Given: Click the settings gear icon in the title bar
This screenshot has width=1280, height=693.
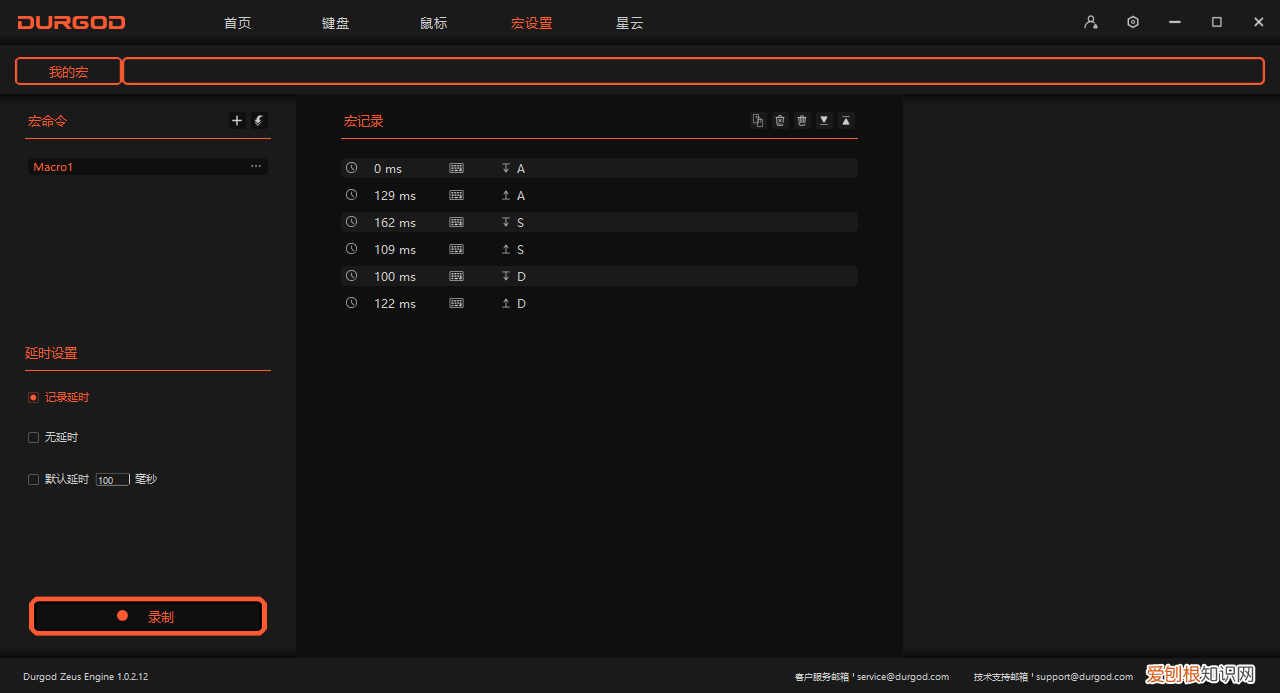Looking at the screenshot, I should [1132, 21].
